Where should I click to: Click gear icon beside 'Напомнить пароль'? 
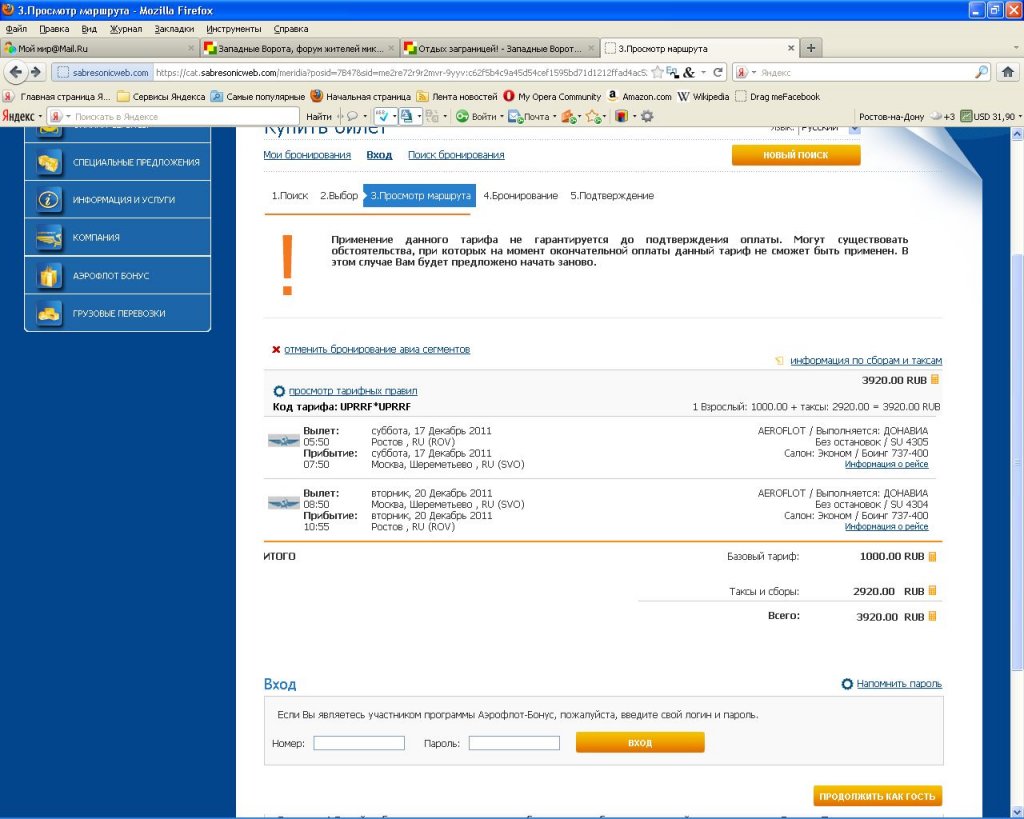(x=847, y=684)
